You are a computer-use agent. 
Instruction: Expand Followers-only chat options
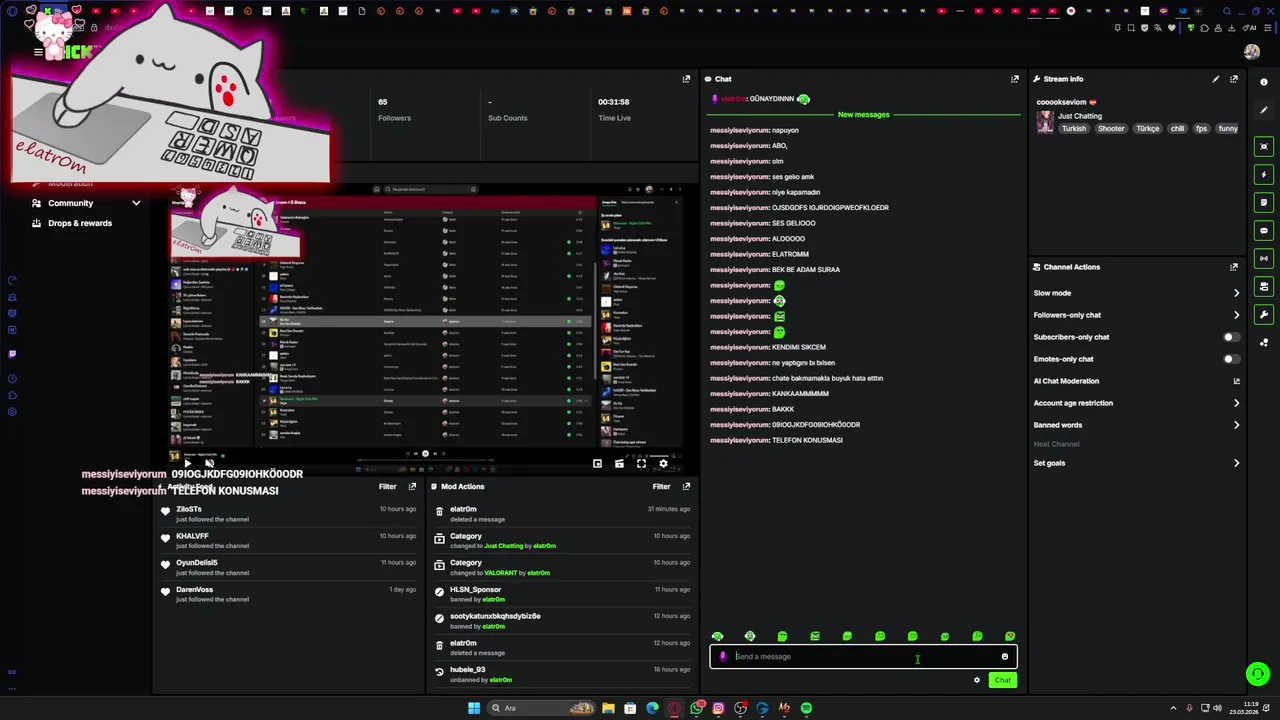(x=1236, y=315)
